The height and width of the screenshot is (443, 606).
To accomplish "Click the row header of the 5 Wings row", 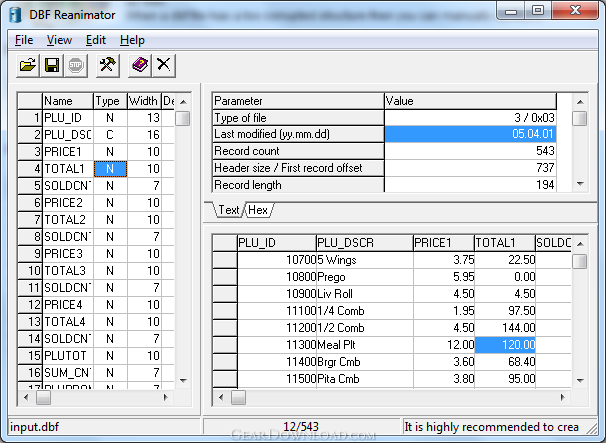I will pyautogui.click(x=225, y=260).
